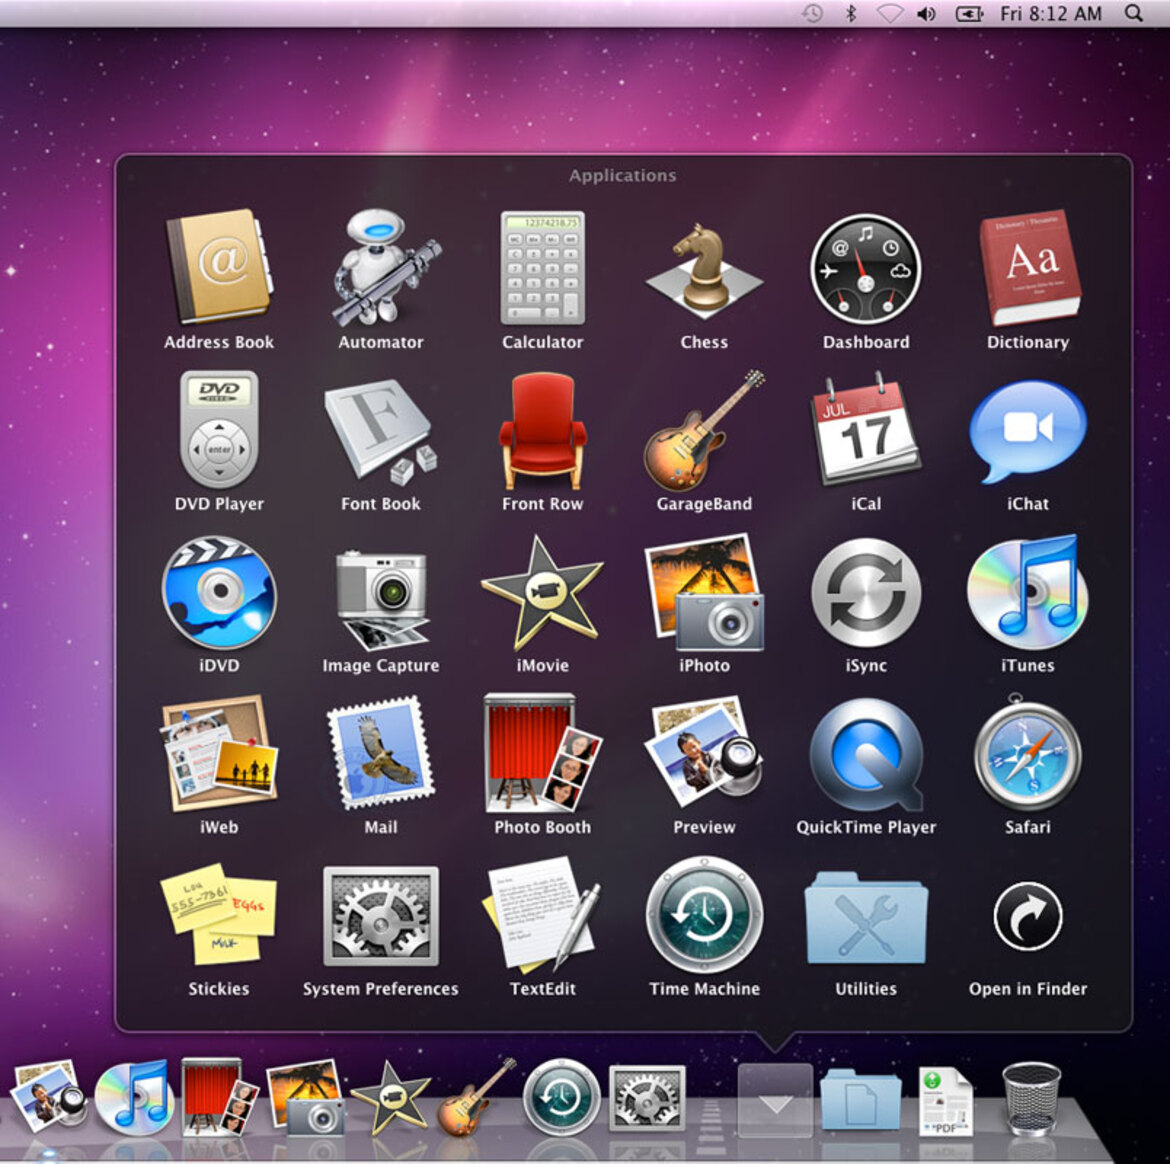Open iMovie in the Applications stack grid

coord(542,592)
